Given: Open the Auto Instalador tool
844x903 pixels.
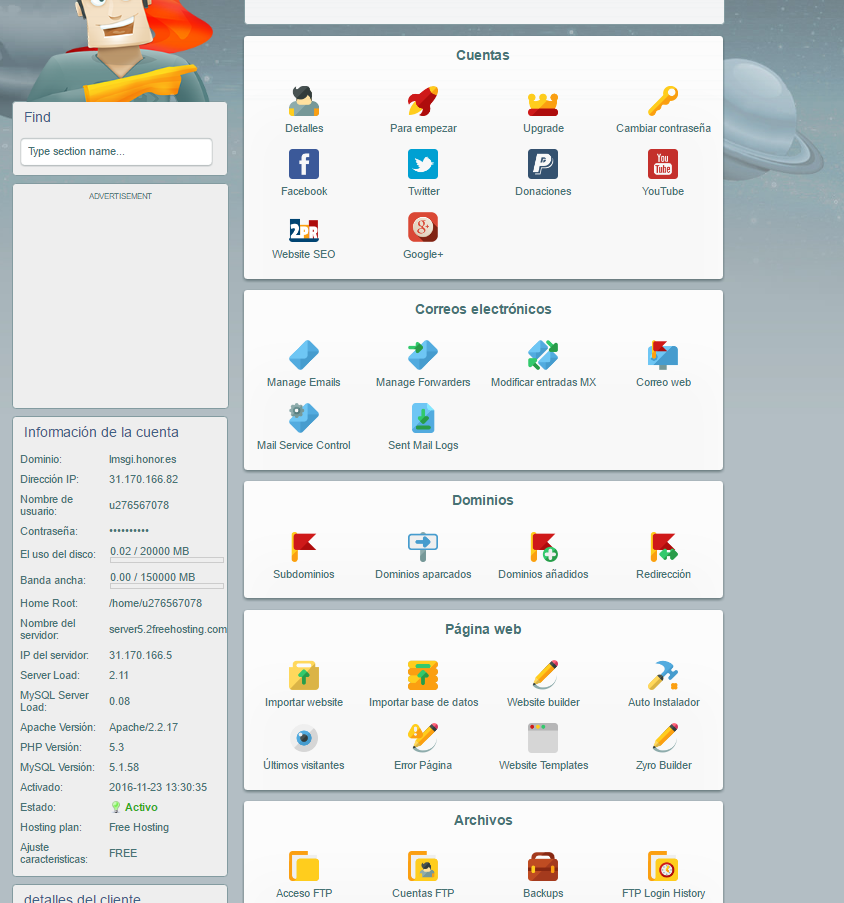Looking at the screenshot, I should [x=663, y=676].
